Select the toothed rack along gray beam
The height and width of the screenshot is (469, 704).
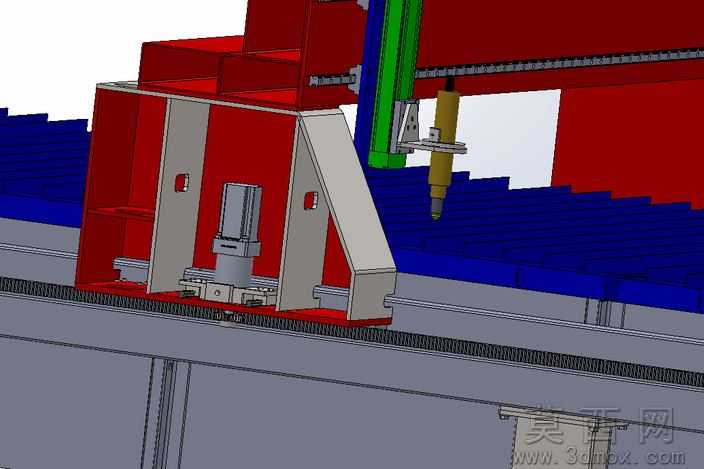coord(352,331)
